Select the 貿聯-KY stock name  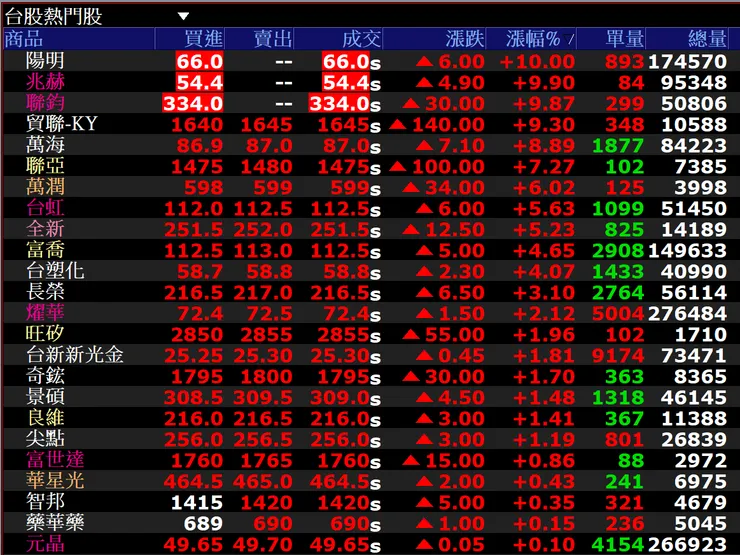tap(61, 124)
